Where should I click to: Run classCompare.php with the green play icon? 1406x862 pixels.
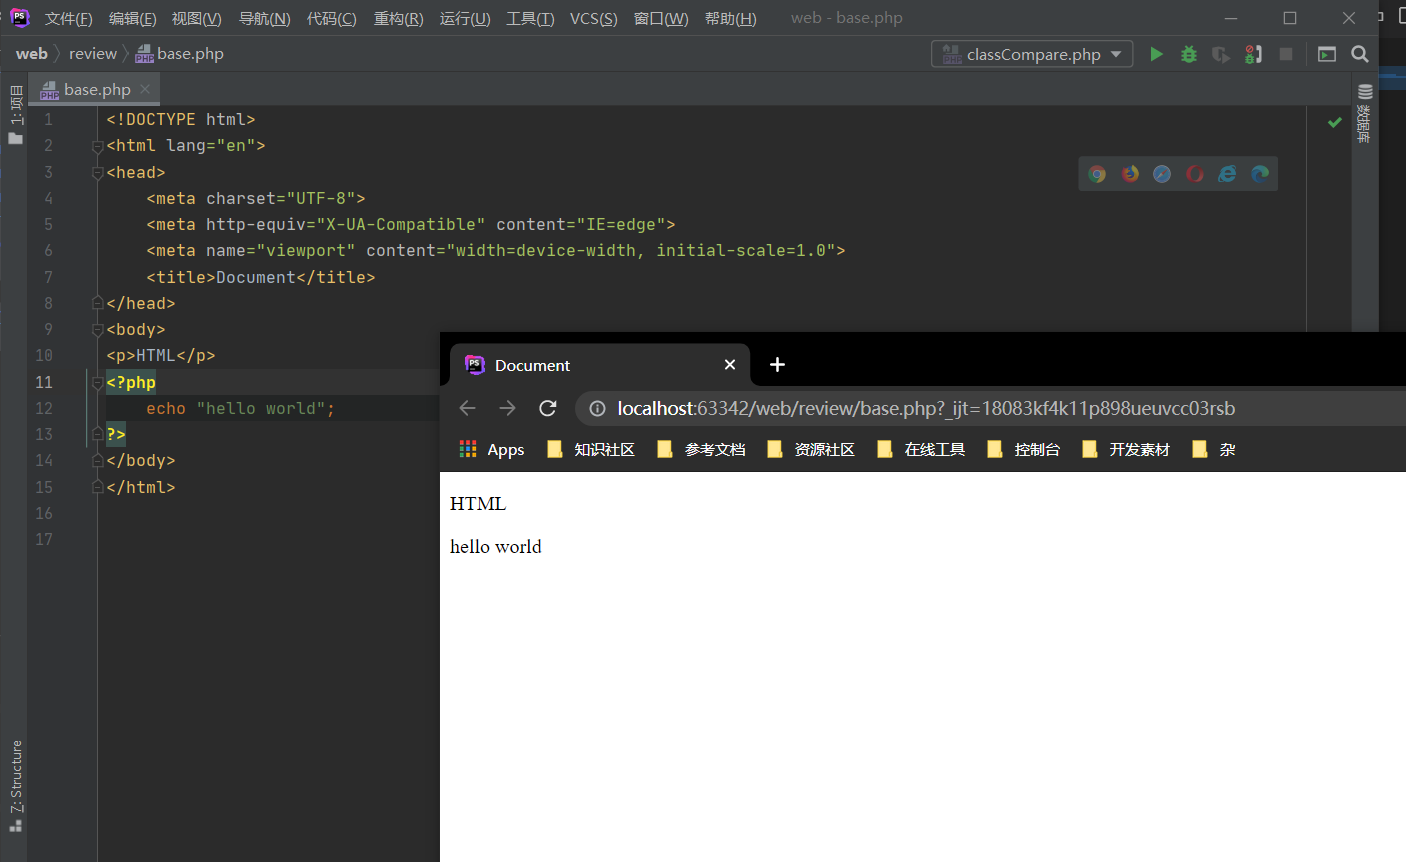coord(1156,54)
